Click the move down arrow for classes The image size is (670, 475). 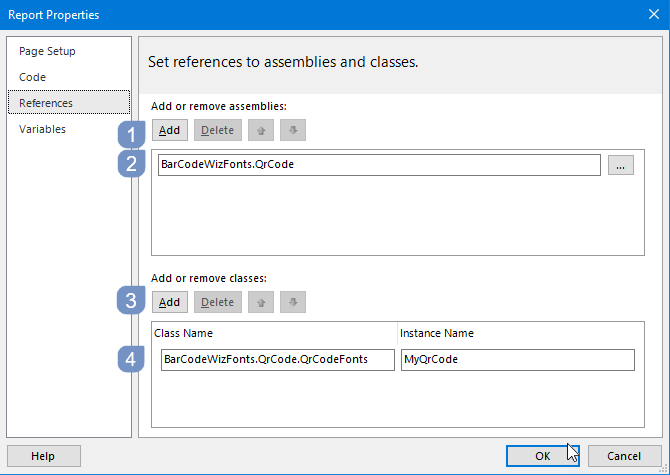(293, 302)
